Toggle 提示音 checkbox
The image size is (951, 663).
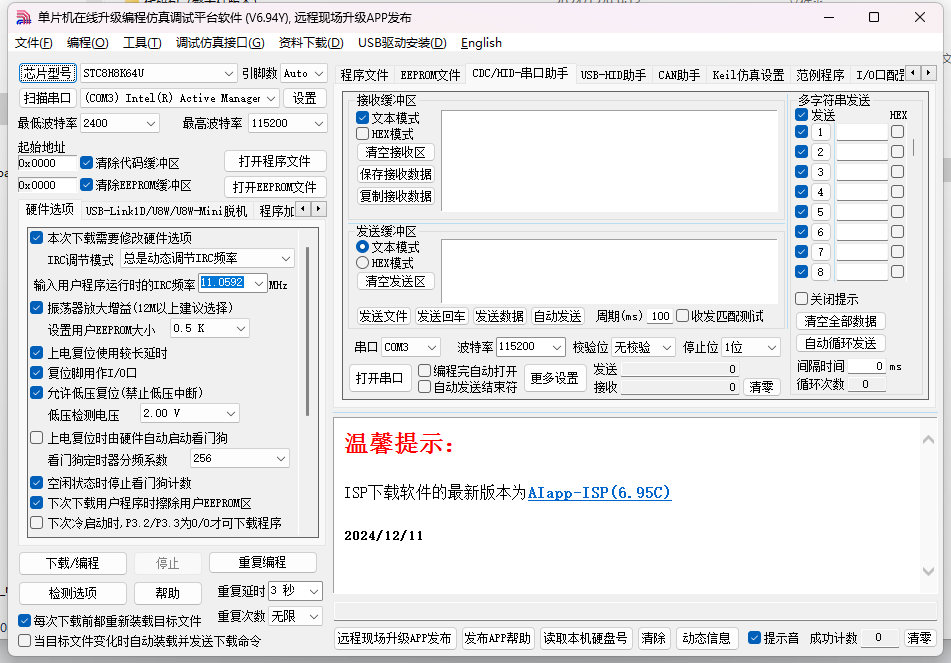pyautogui.click(x=754, y=638)
